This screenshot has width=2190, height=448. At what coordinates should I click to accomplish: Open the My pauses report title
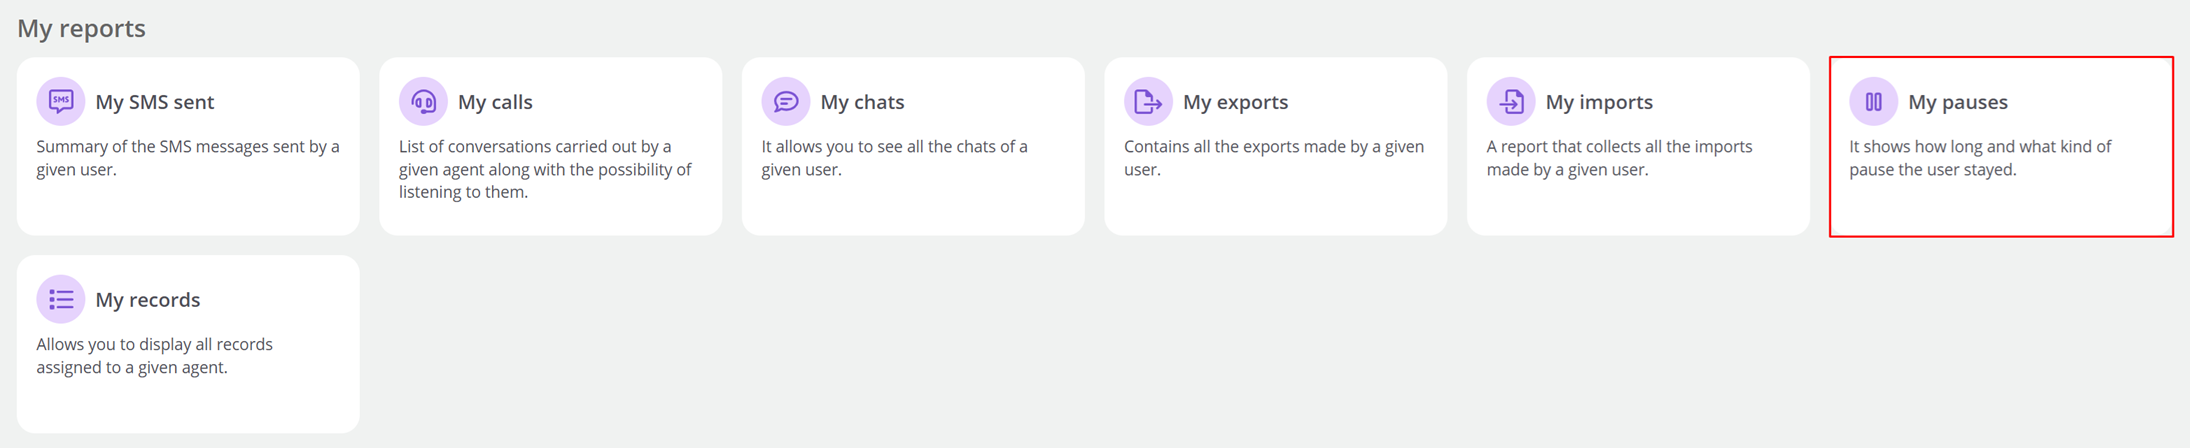click(1958, 102)
